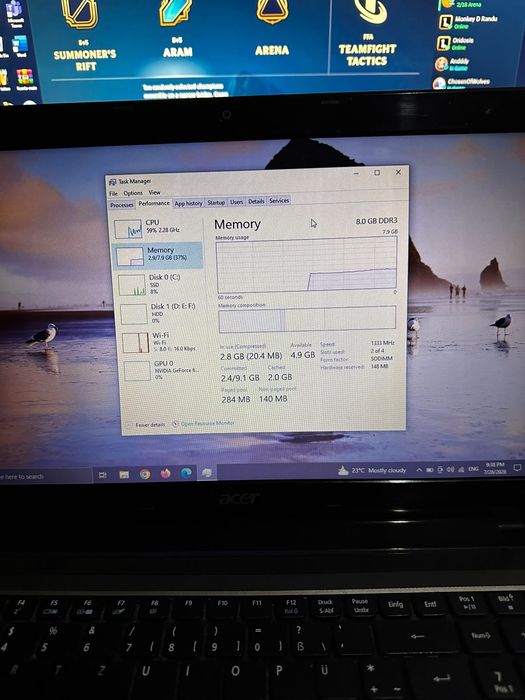Click the volume tray icon
The height and width of the screenshot is (700, 525).
450,469
